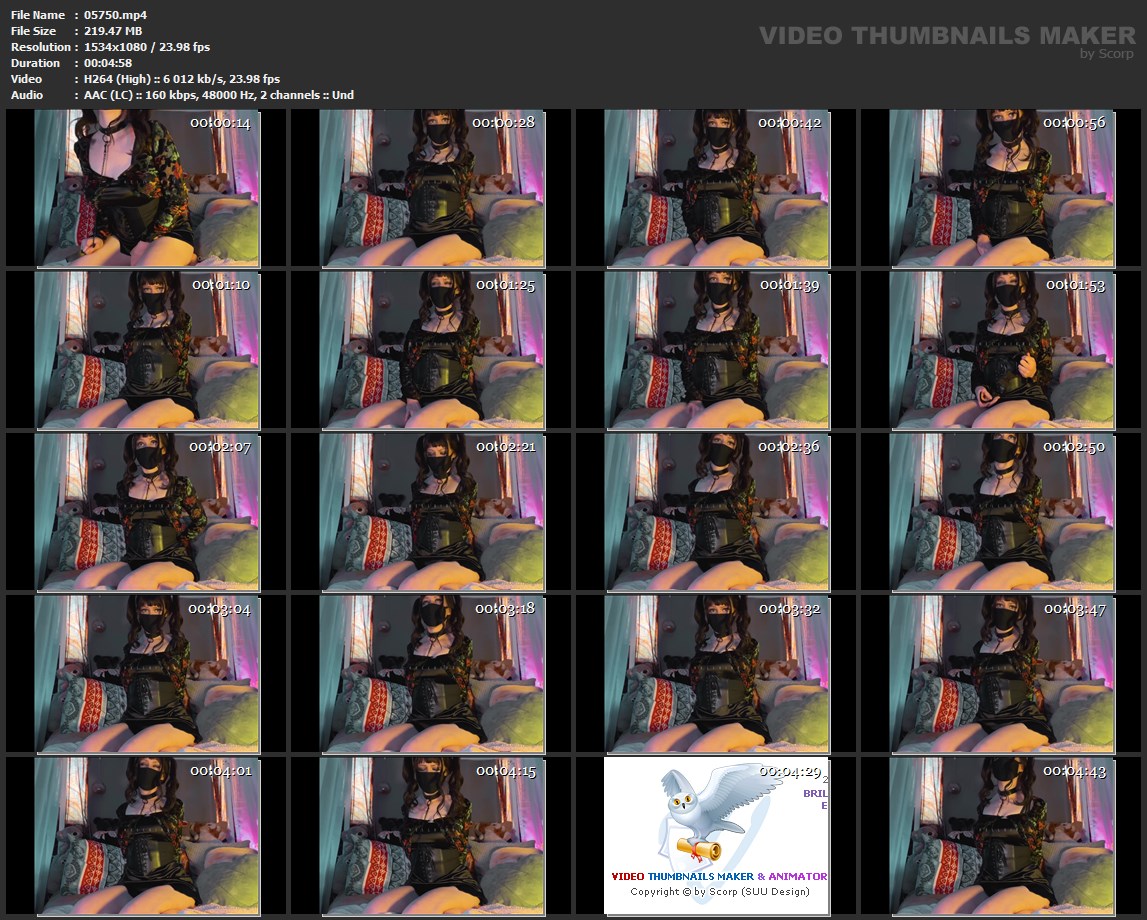Click the Copyright by Scorp (SUU Design) text

(720, 891)
